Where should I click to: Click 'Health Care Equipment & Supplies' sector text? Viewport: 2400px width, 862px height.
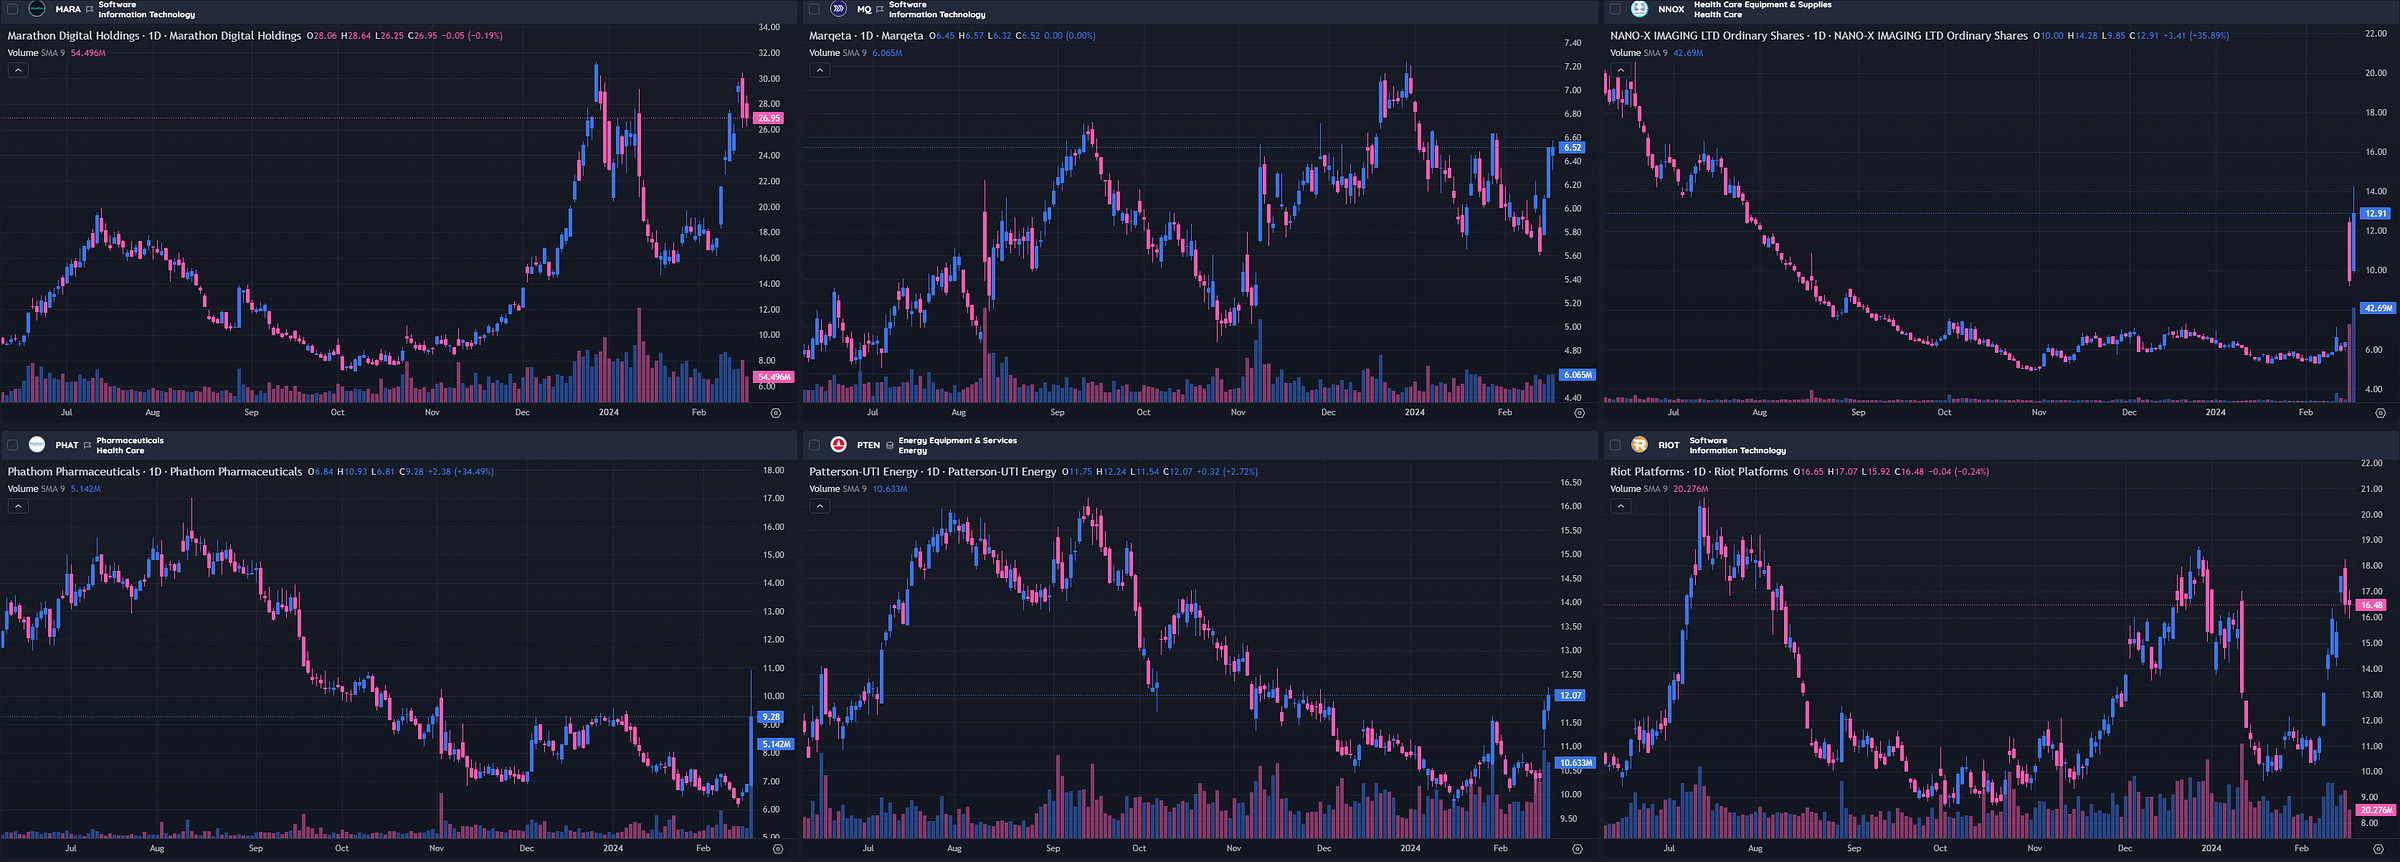(x=1762, y=5)
